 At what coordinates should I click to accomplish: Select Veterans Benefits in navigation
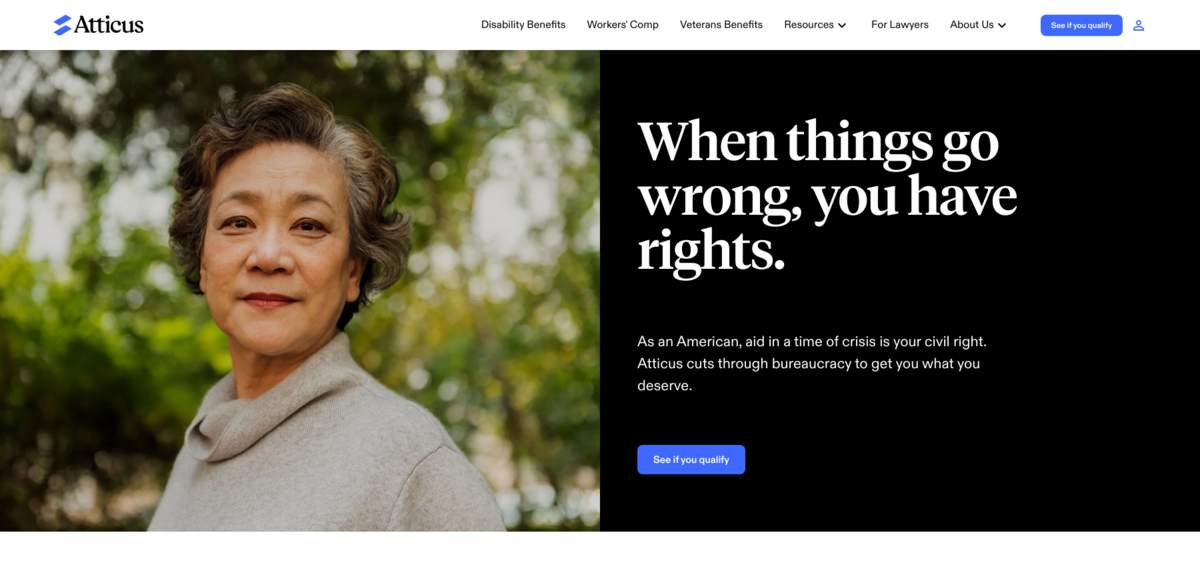721,25
